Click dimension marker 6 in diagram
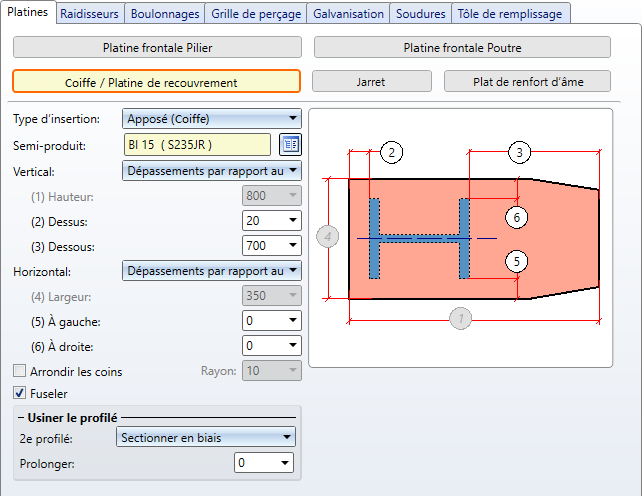The height and width of the screenshot is (496, 642). point(515,217)
